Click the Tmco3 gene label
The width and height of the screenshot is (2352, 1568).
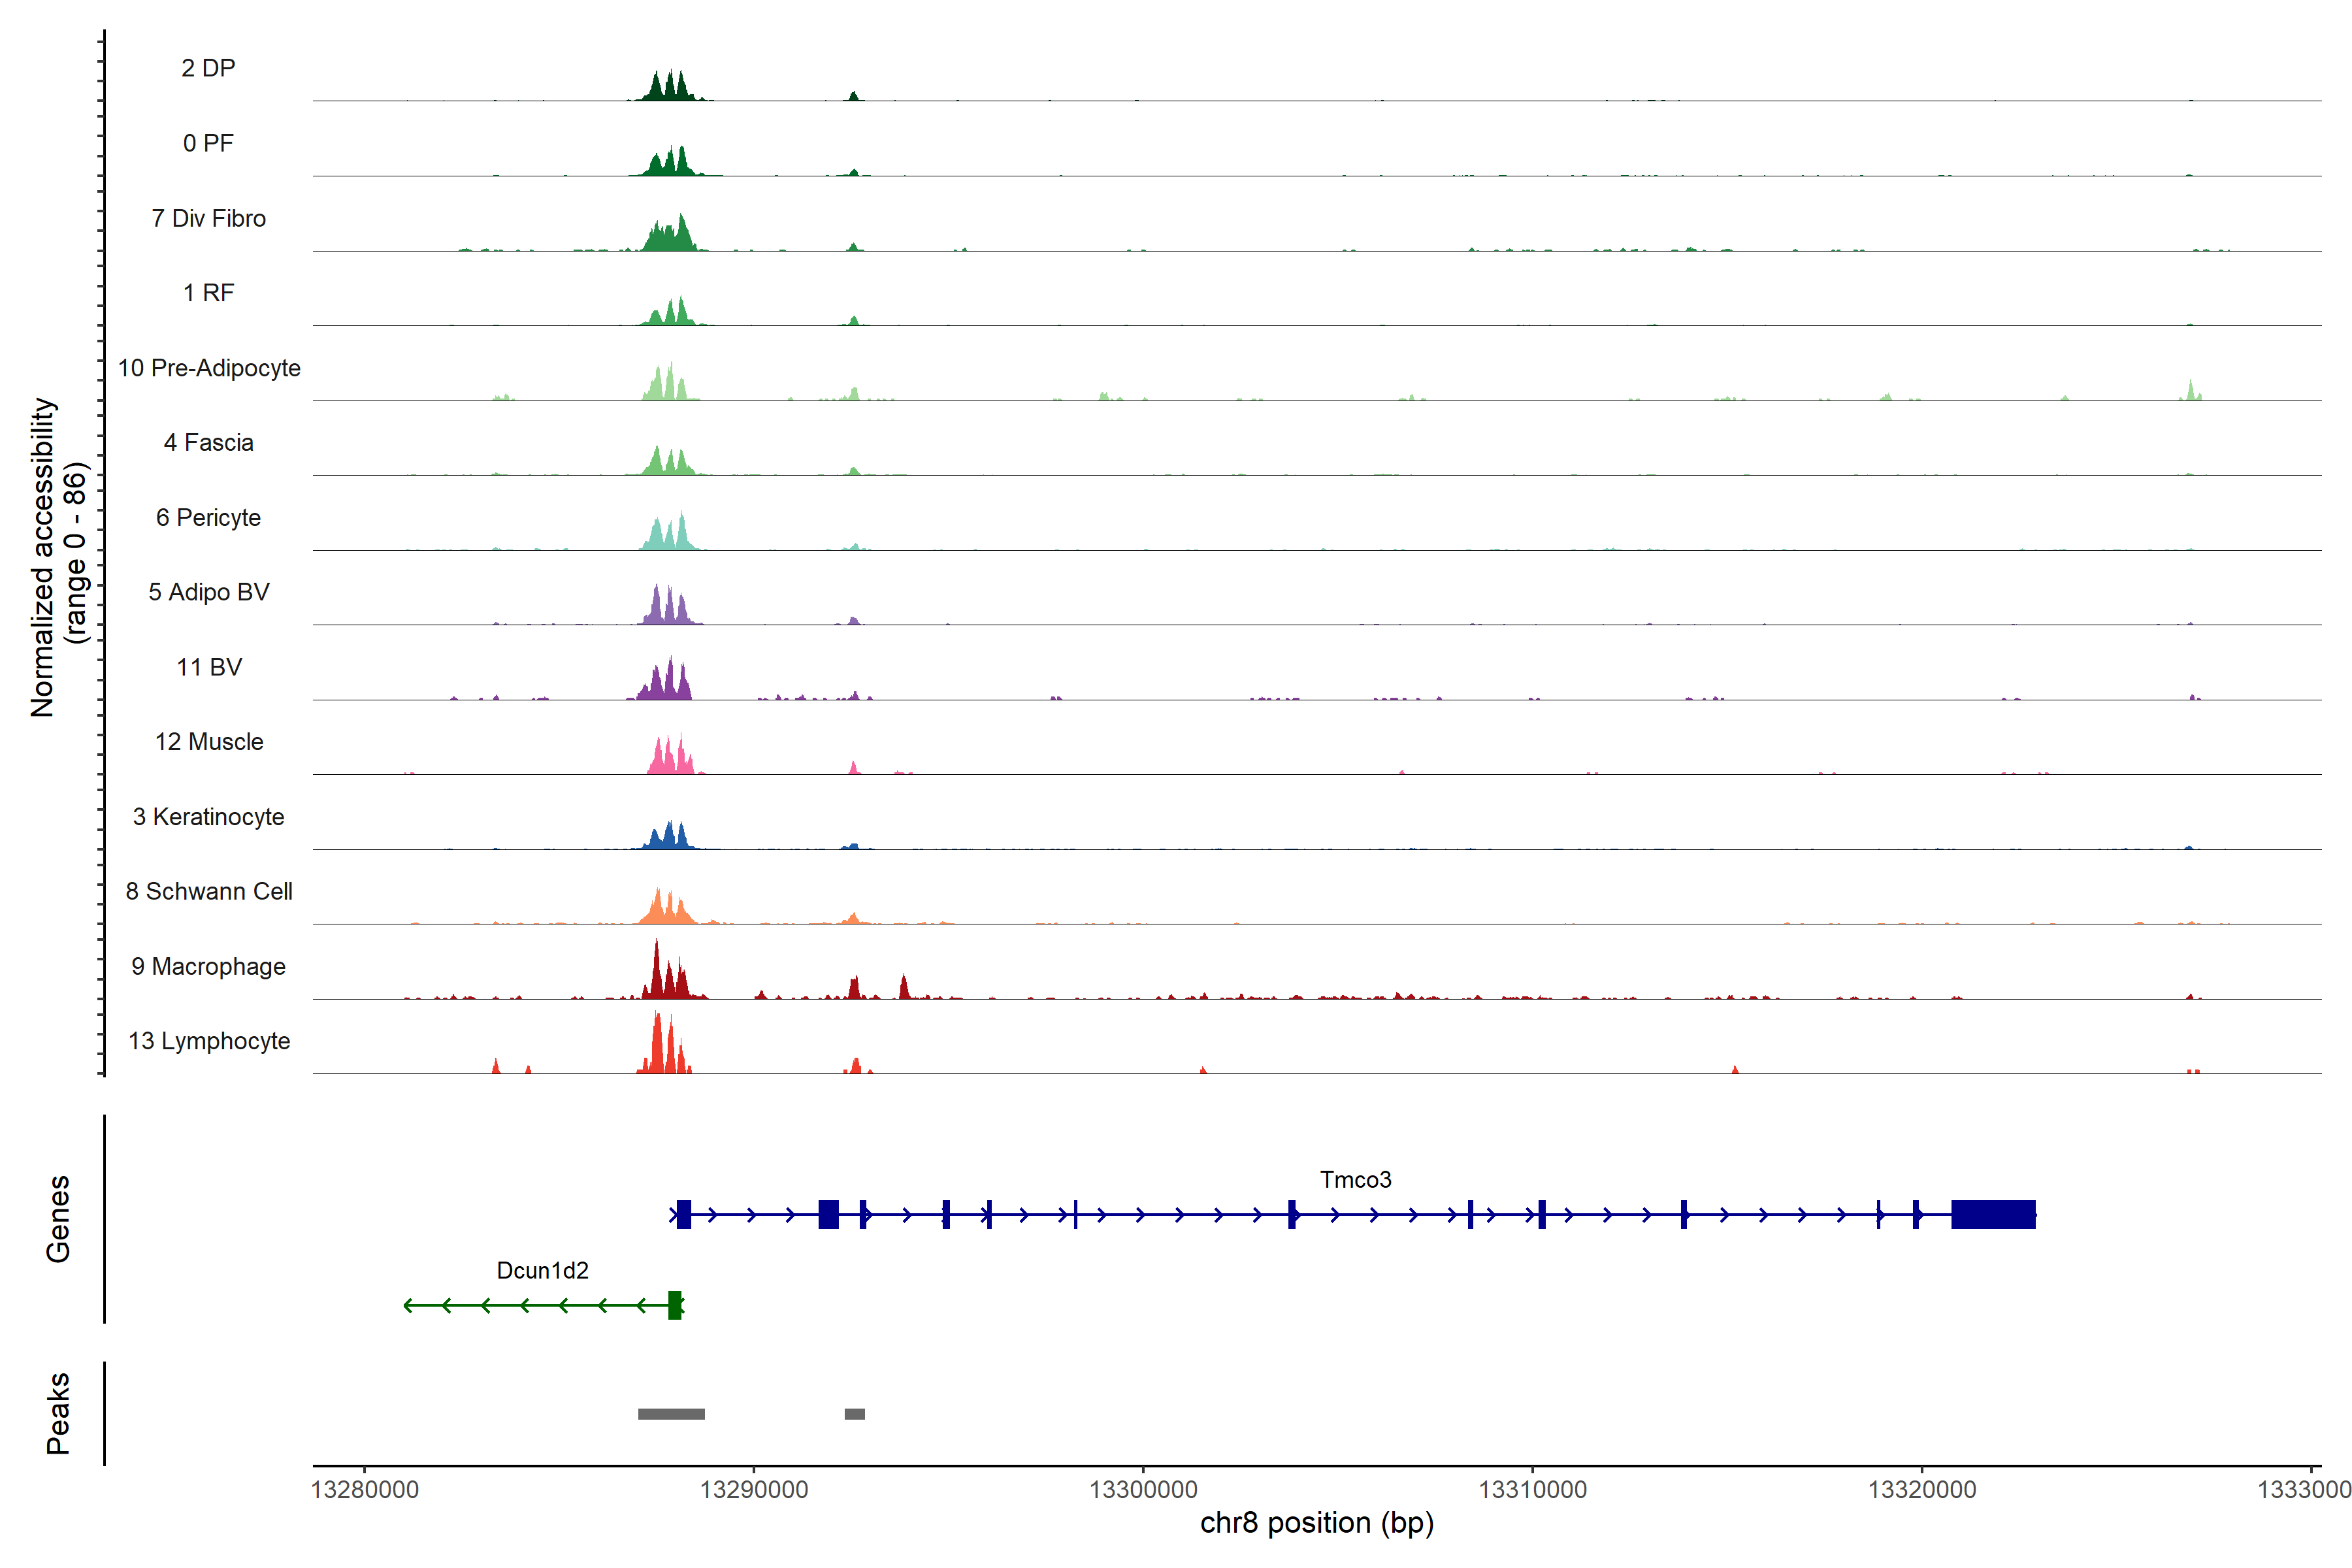coord(1355,1180)
